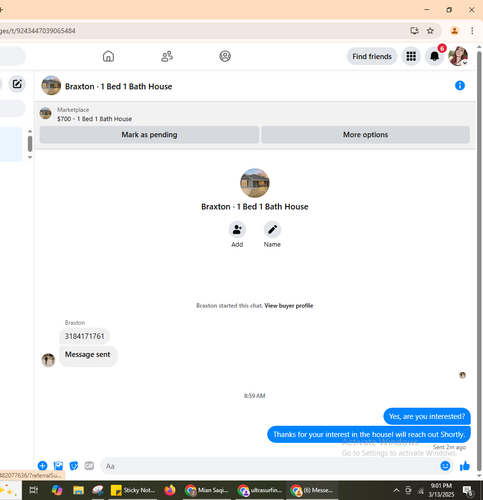Click Mark as pending button
The image size is (483, 500).
(x=149, y=135)
